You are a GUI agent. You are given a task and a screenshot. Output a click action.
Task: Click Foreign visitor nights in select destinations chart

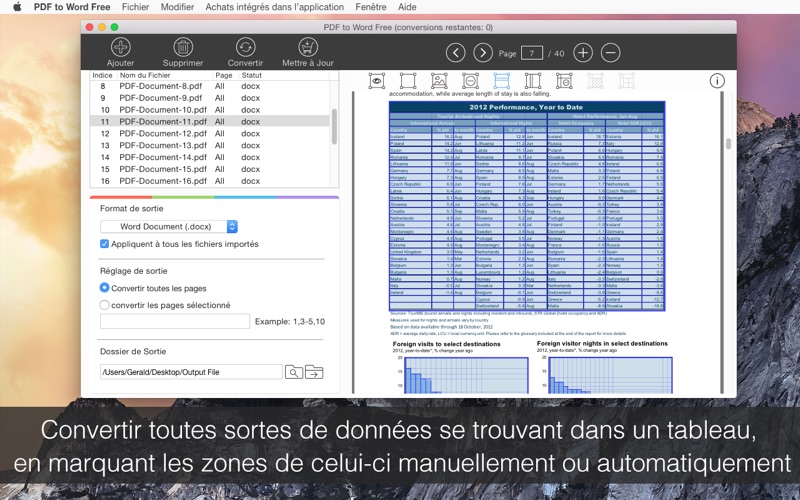(x=610, y=375)
